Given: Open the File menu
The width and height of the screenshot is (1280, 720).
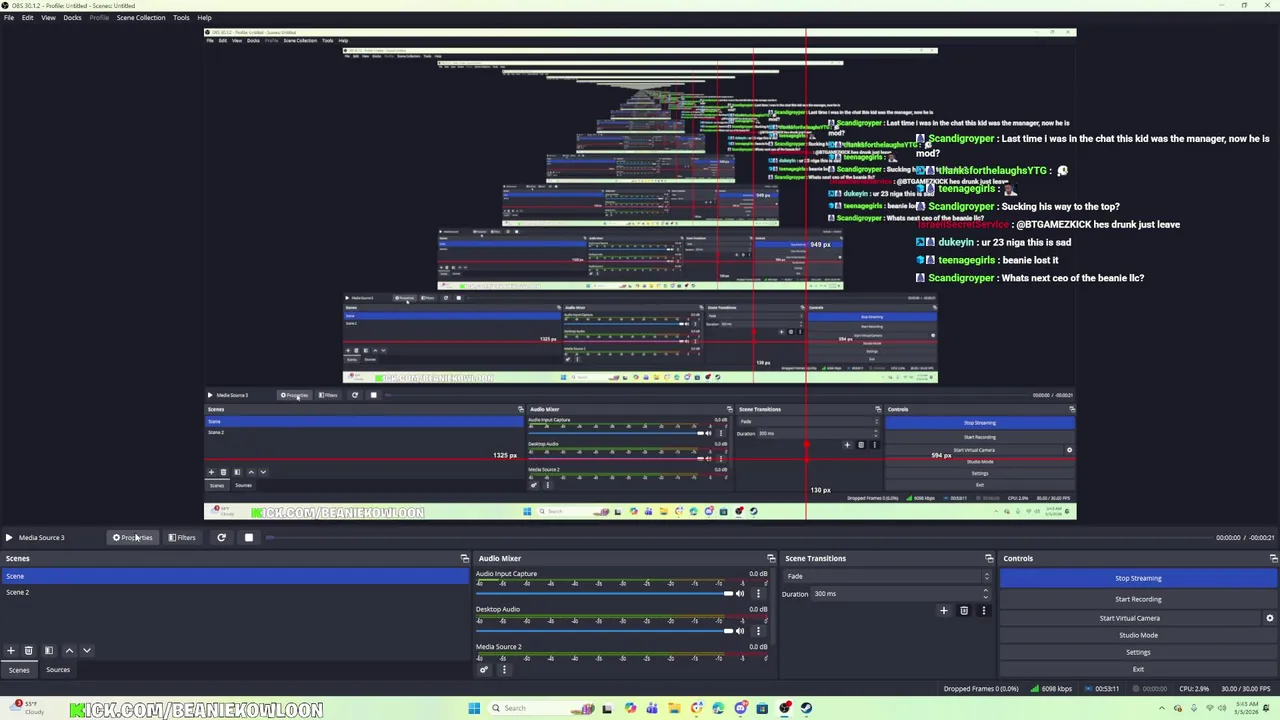Looking at the screenshot, I should point(8,18).
